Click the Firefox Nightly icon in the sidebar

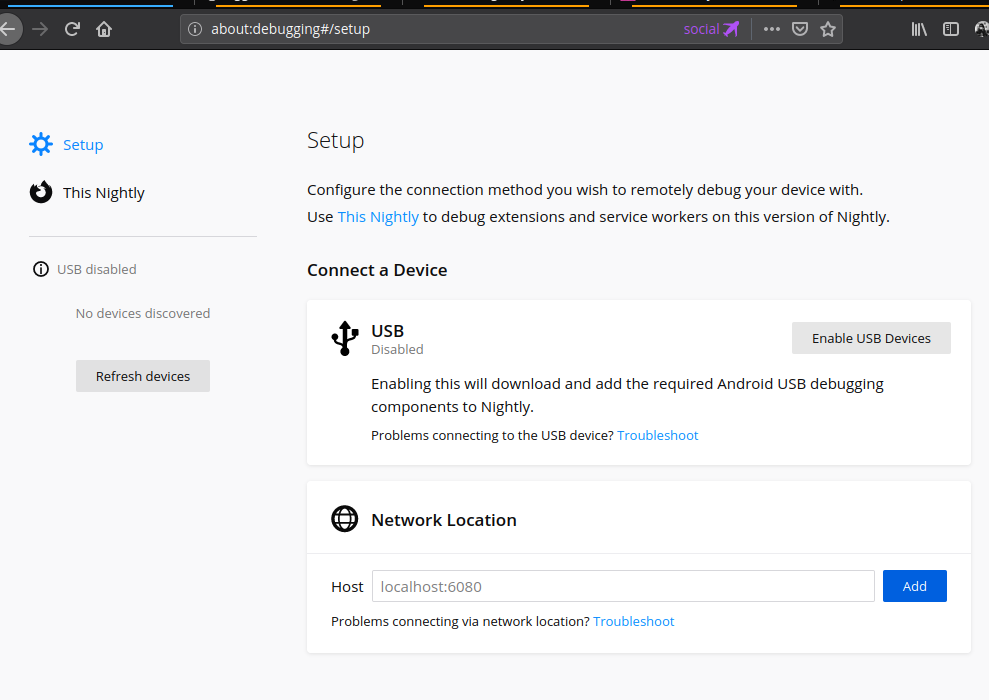(x=41, y=192)
